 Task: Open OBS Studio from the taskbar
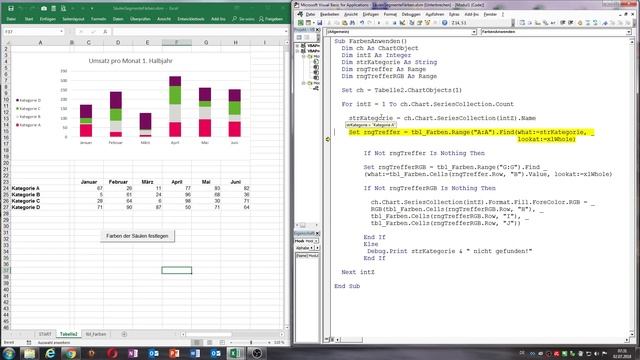click(x=257, y=353)
